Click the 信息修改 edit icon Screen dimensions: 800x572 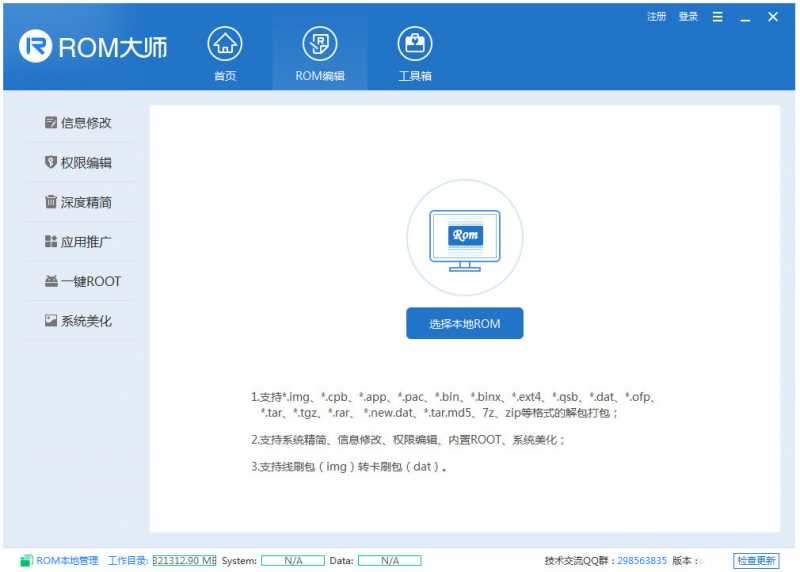[x=51, y=122]
